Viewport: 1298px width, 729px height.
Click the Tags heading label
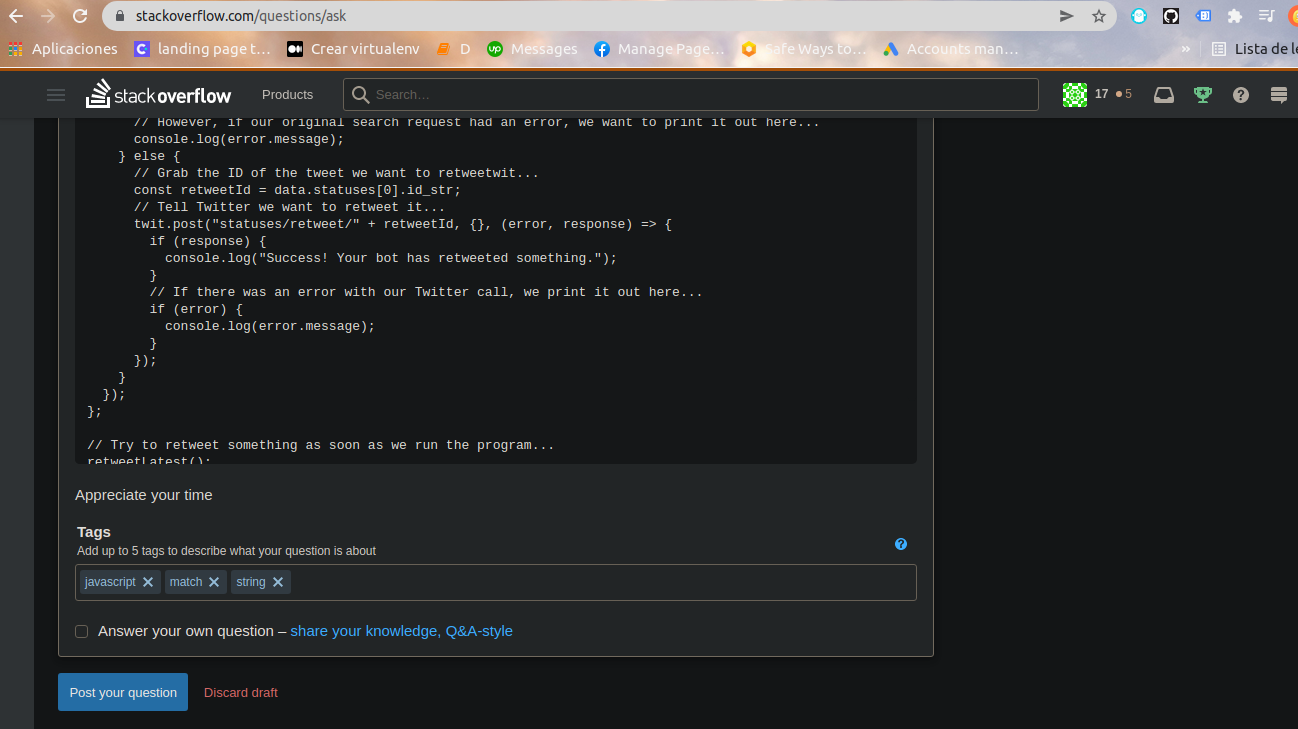[94, 532]
